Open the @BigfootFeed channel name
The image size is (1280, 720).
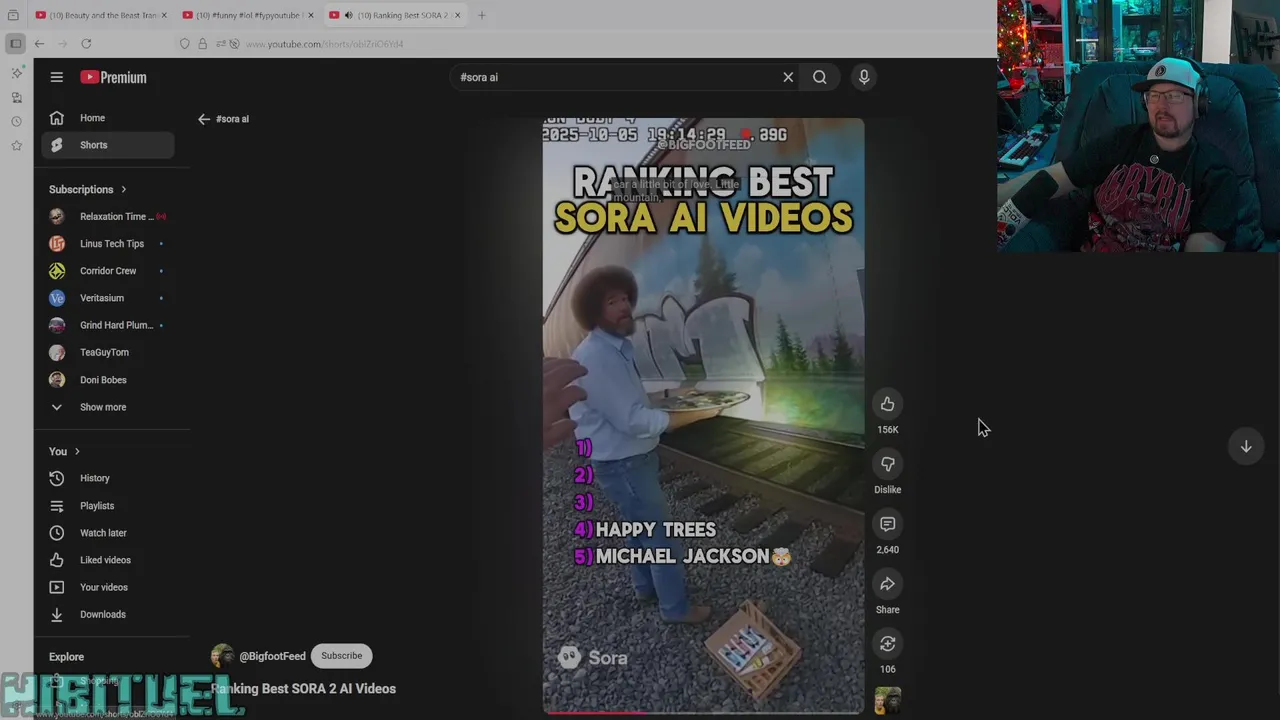tap(272, 656)
